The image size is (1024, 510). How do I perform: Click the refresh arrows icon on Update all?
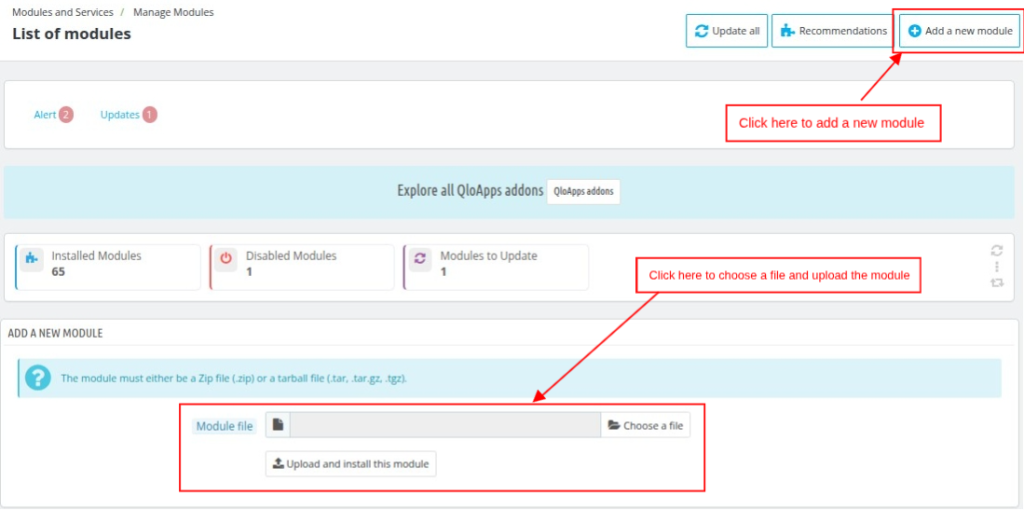coord(701,31)
